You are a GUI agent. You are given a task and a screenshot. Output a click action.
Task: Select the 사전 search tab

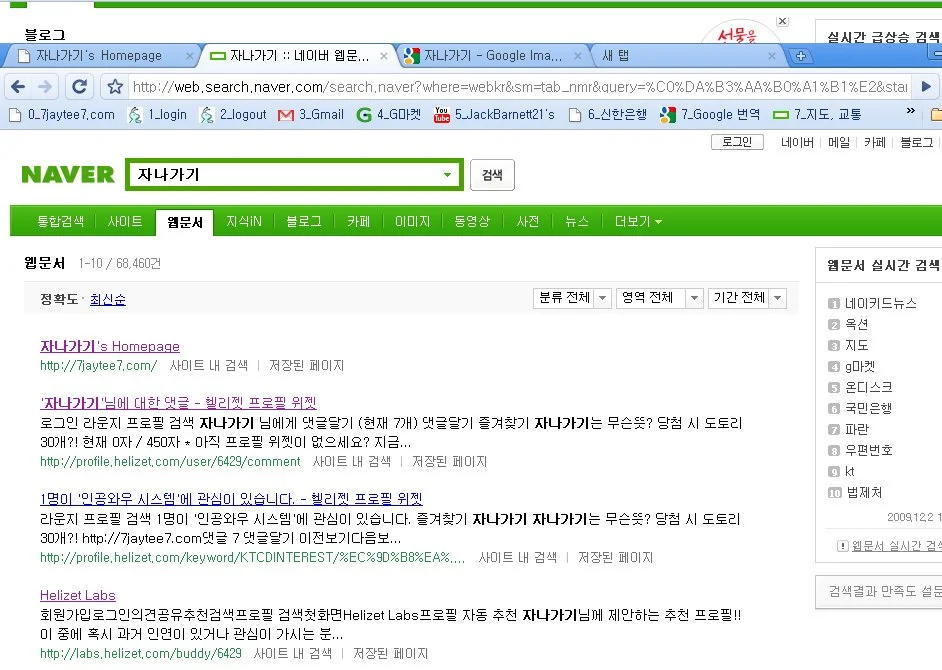coord(527,222)
